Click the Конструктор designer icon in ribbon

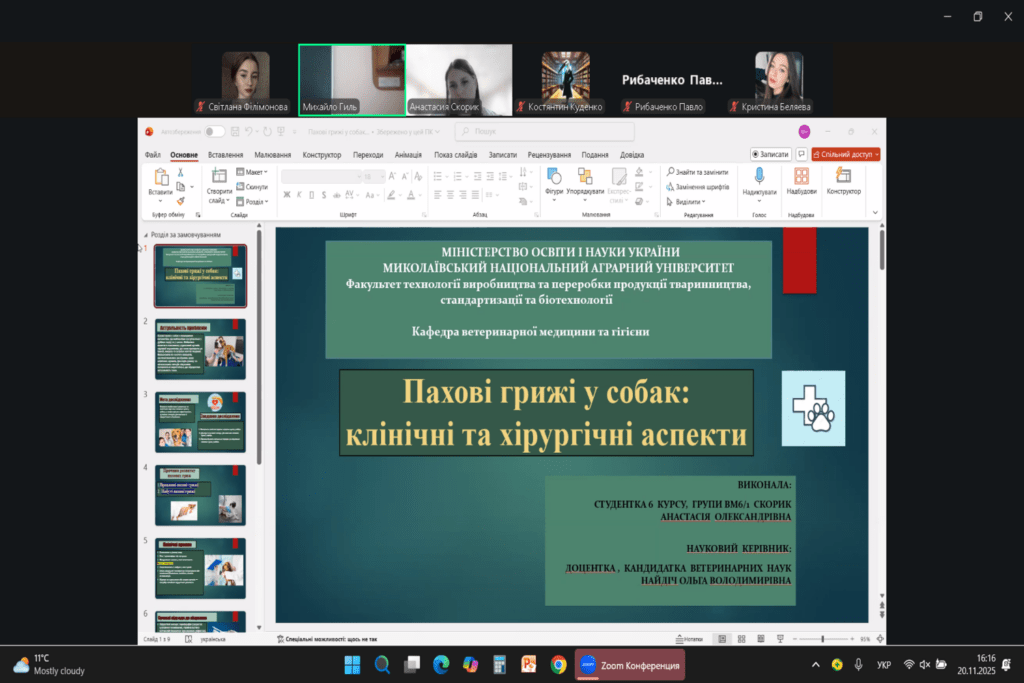[x=843, y=176]
